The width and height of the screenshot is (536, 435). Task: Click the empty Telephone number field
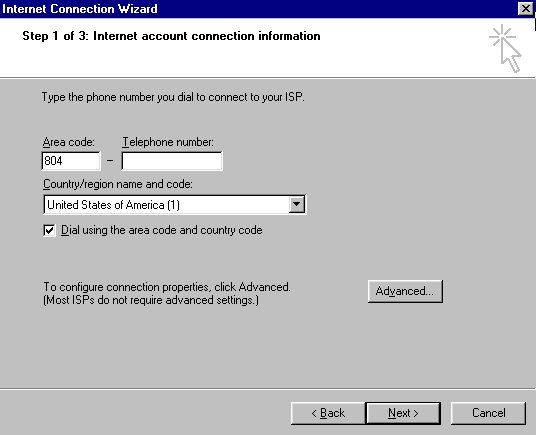172,161
